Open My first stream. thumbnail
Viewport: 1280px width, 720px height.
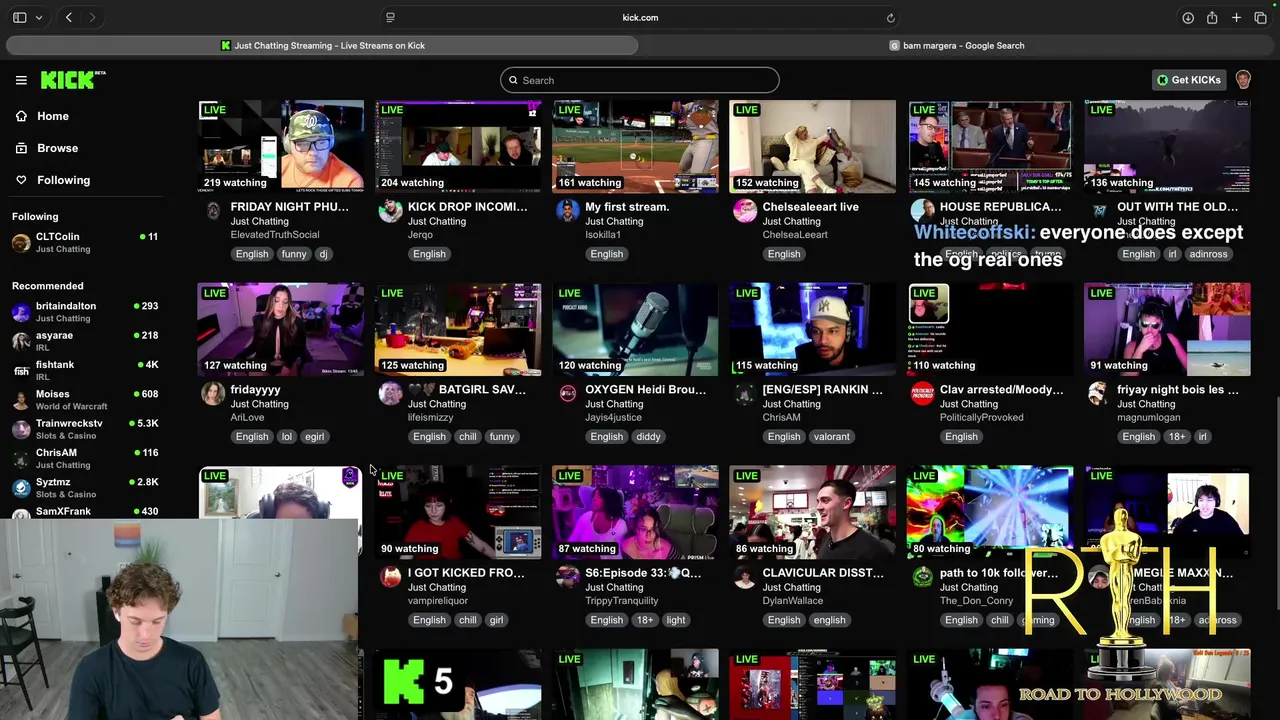635,146
